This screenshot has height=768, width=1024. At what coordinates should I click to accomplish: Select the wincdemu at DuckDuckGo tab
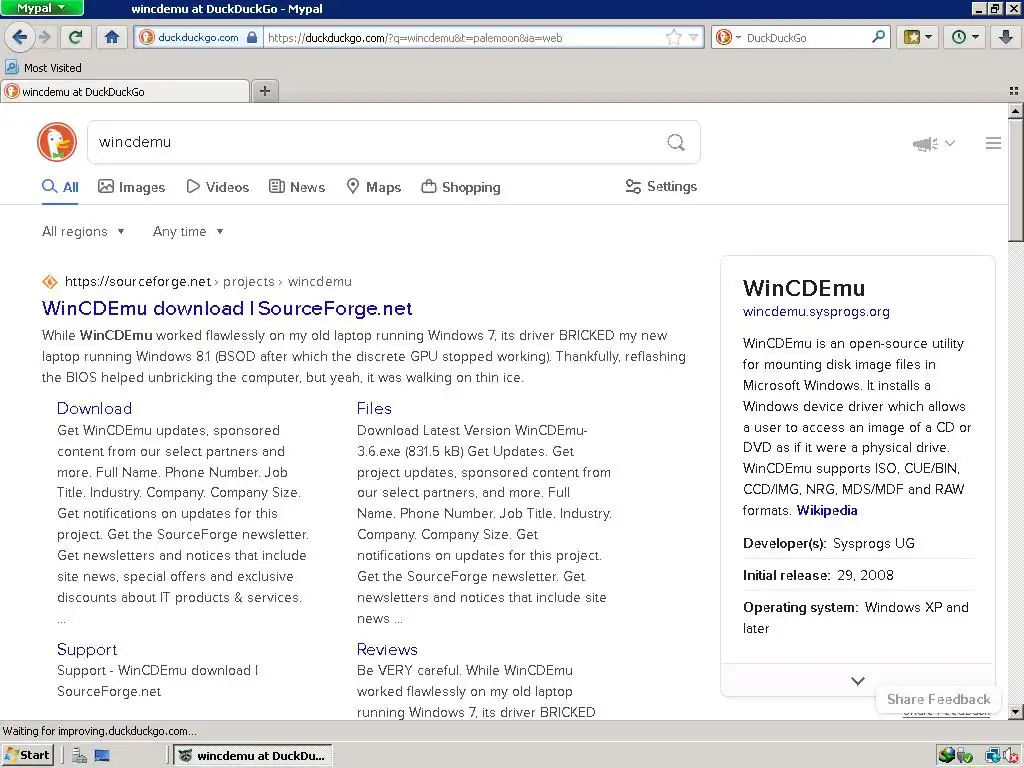124,91
